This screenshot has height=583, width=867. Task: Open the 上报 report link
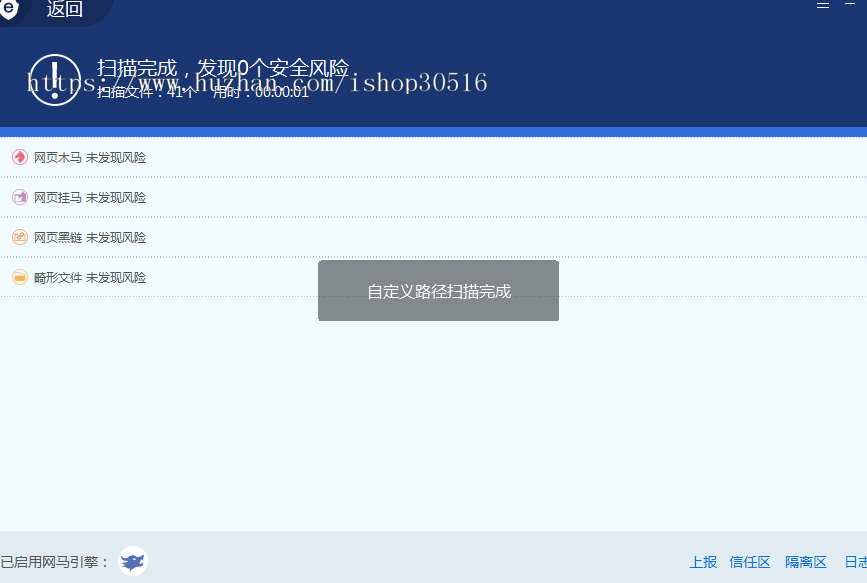[703, 562]
